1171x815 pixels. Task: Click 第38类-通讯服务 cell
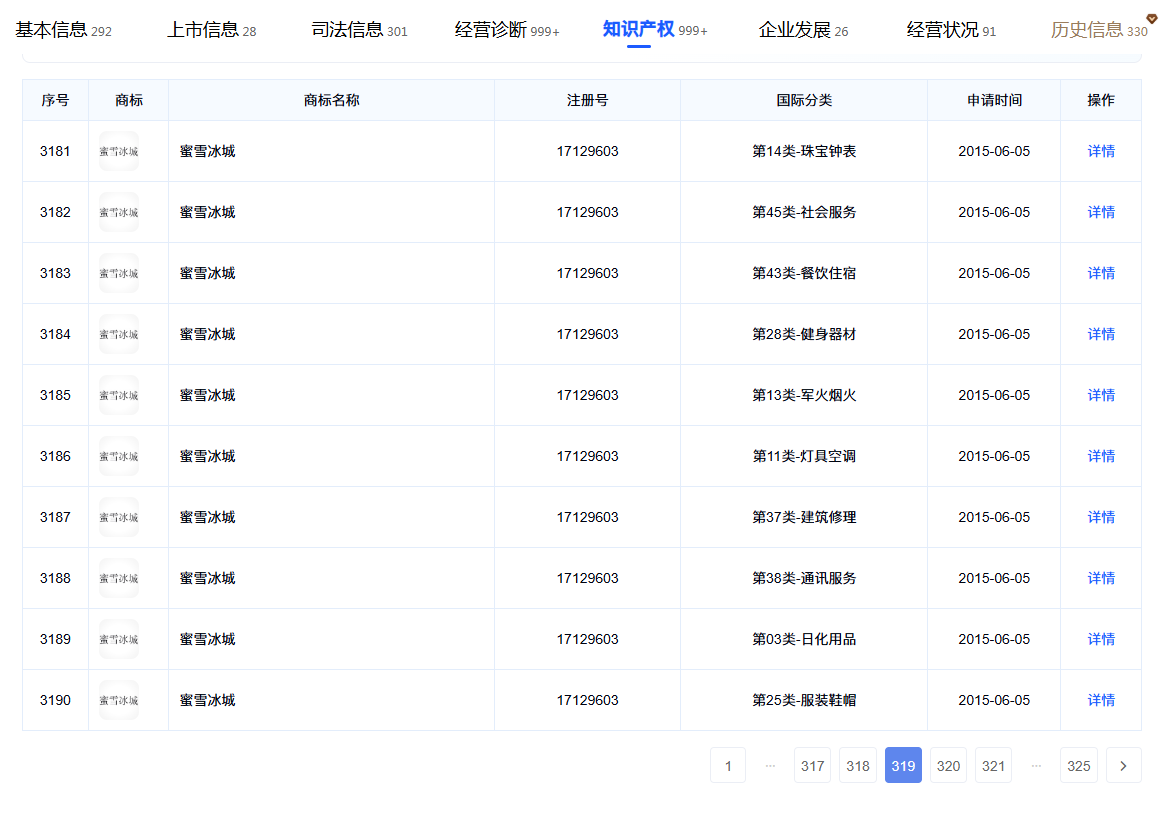804,578
